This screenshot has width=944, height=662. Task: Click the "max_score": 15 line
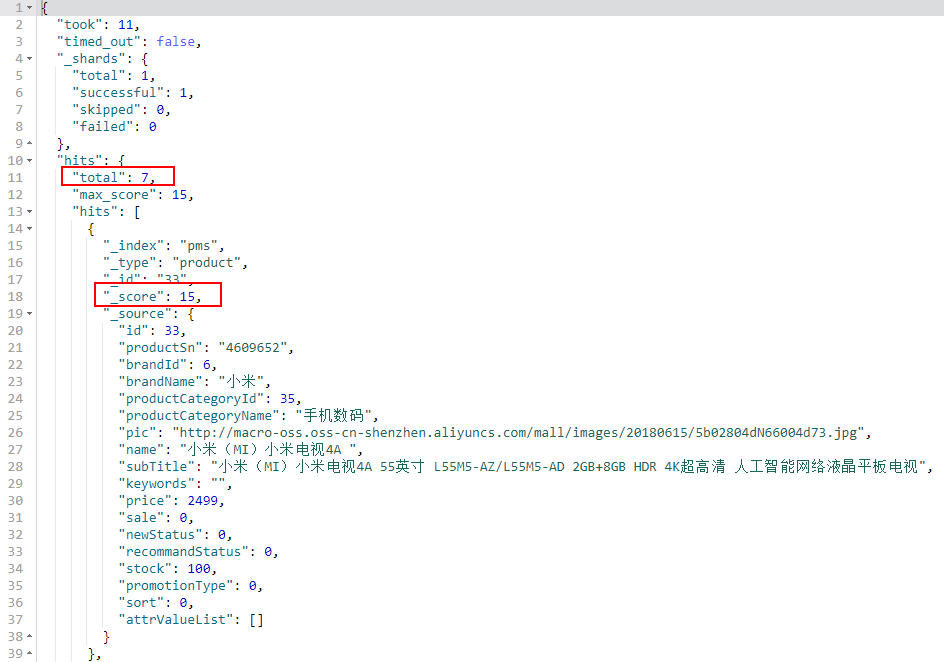133,195
